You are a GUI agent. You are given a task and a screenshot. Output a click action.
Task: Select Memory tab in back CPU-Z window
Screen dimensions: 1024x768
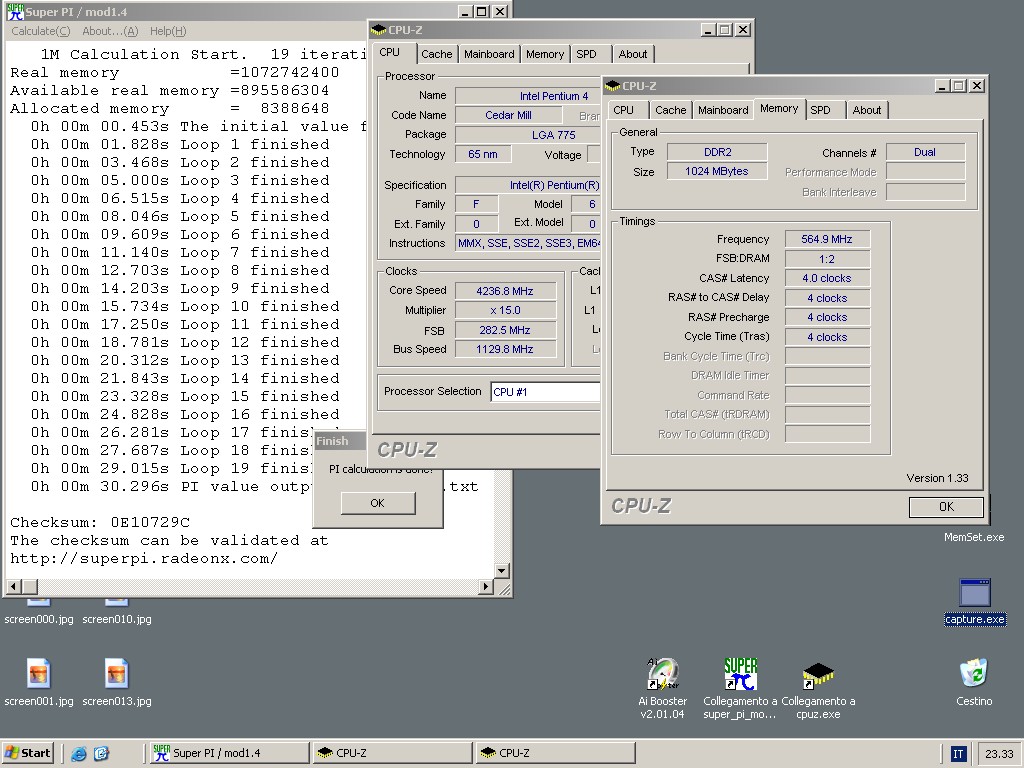point(545,54)
